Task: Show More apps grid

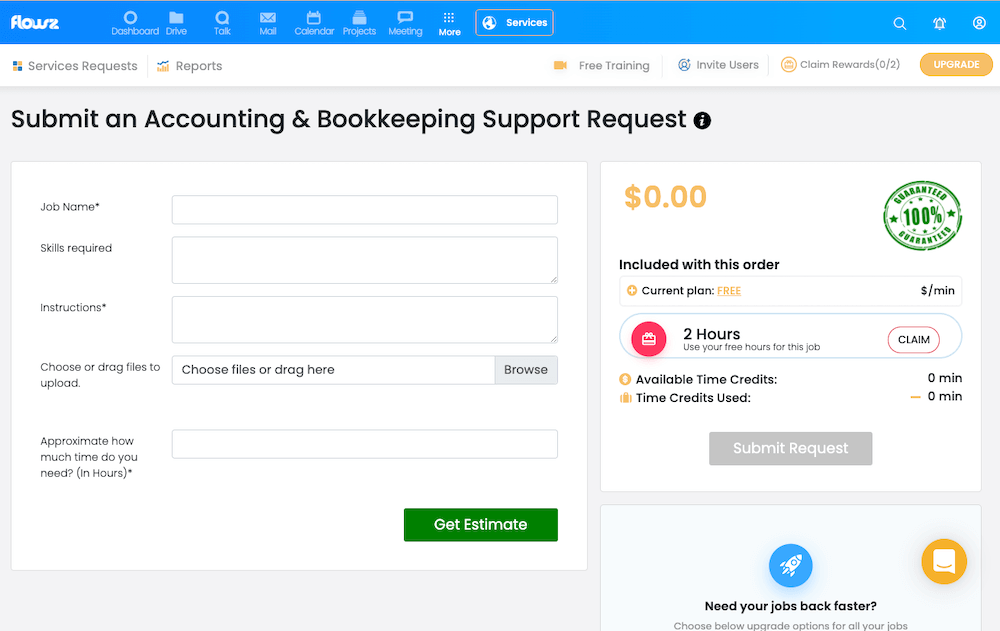Action: [x=449, y=24]
